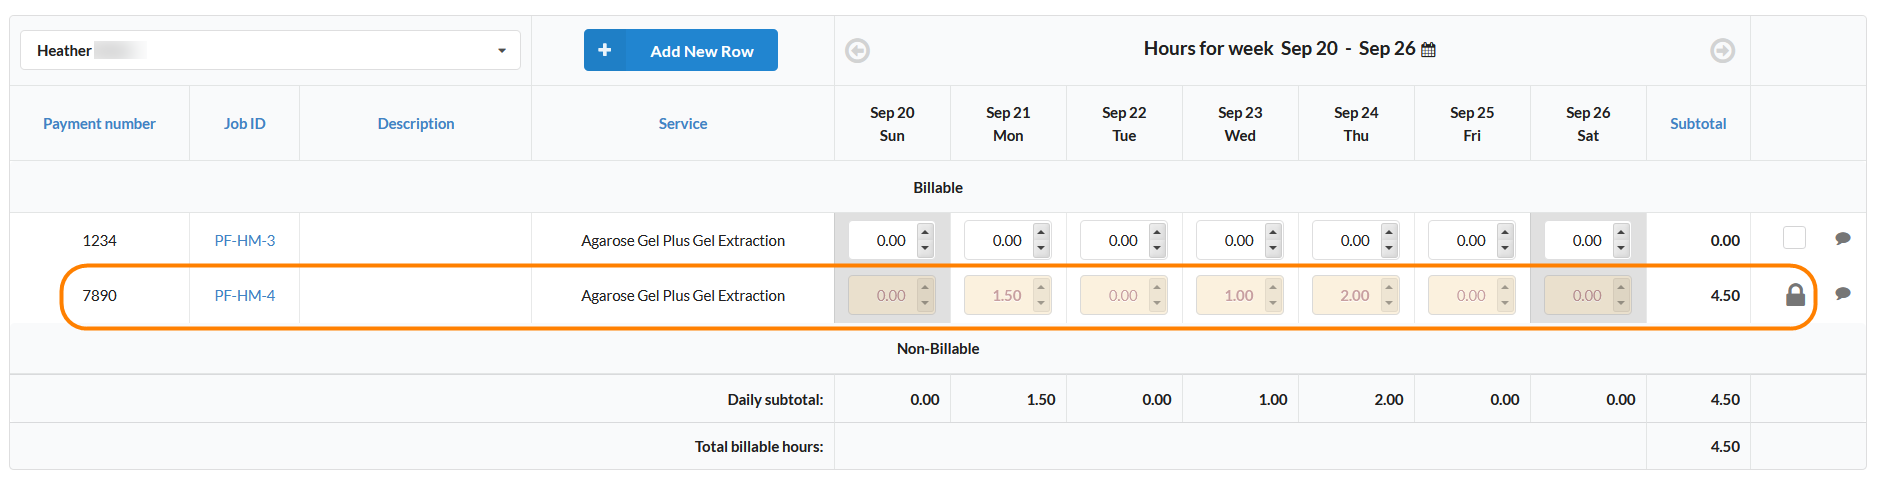The width and height of the screenshot is (1880, 480).
Task: Open job link PF-HM-4
Action: (244, 296)
